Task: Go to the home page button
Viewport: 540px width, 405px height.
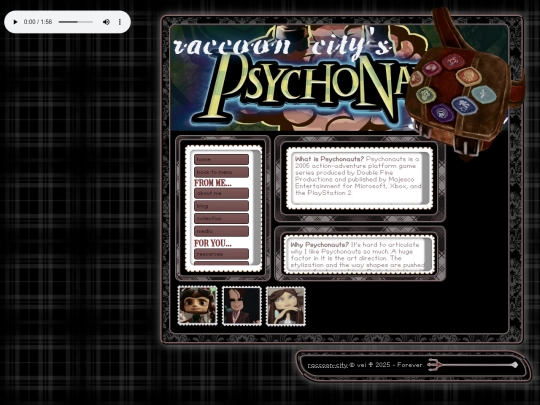Action: [221, 159]
